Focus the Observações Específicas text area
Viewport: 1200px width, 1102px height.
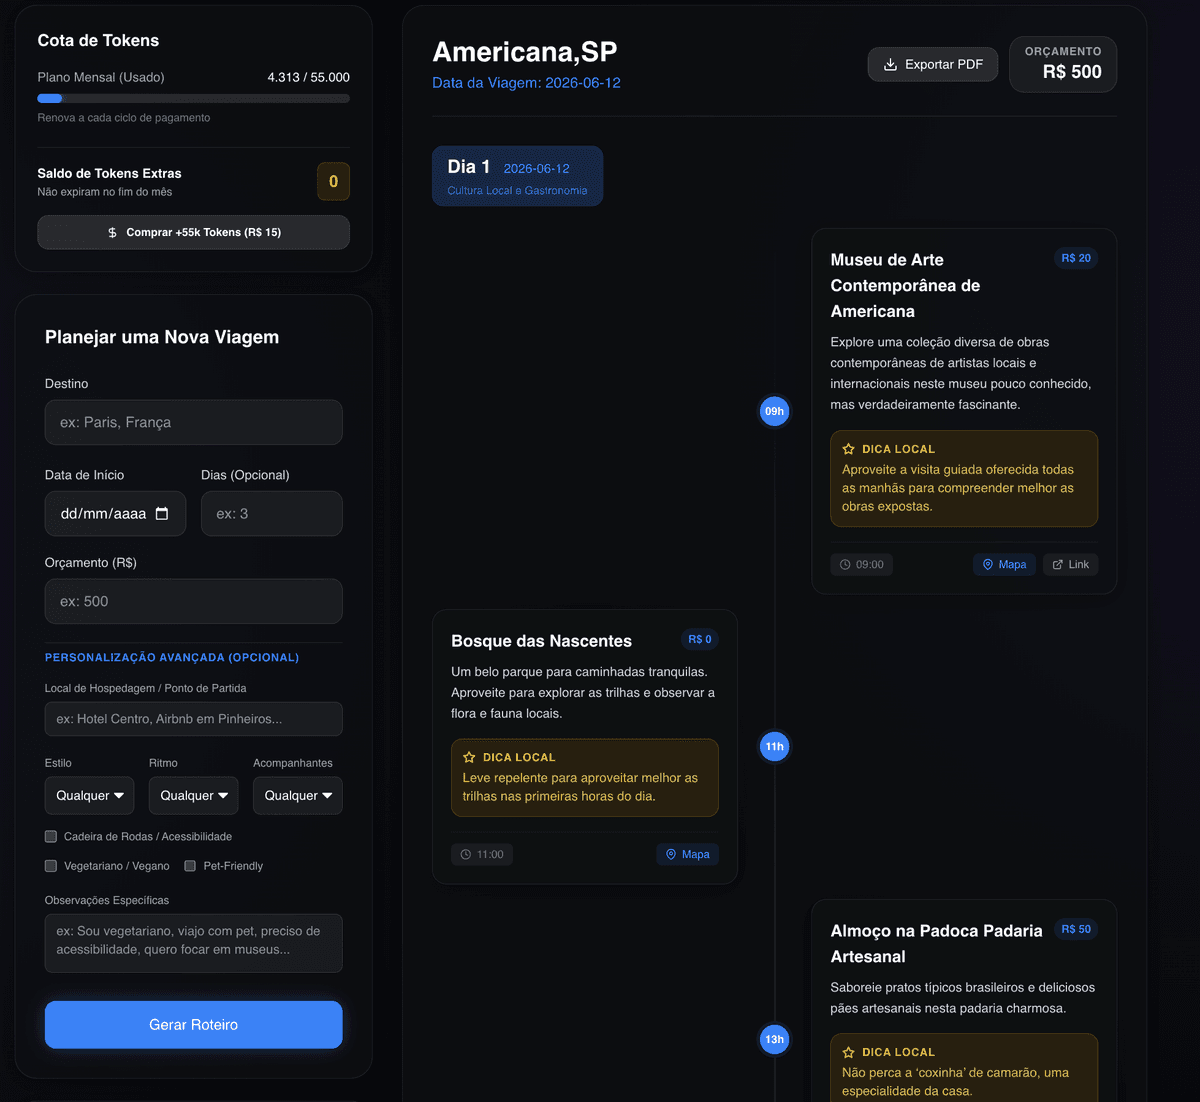coord(194,943)
